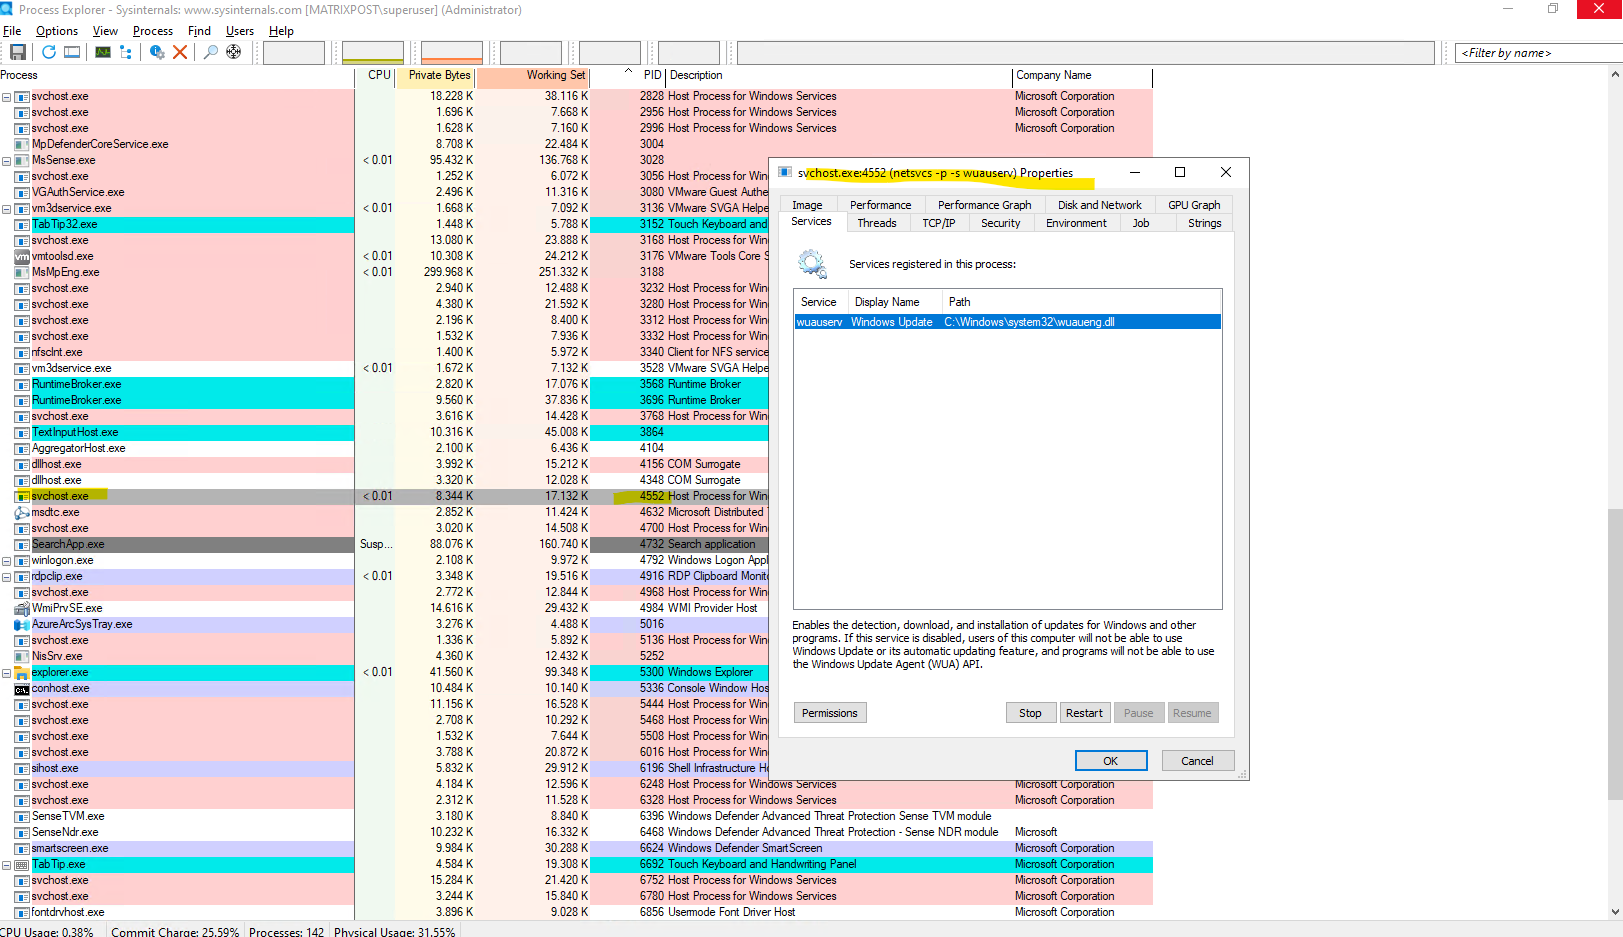Collapse the top svchost.exe tree node (PID 2828)
The width and height of the screenshot is (1623, 937).
click(6, 96)
